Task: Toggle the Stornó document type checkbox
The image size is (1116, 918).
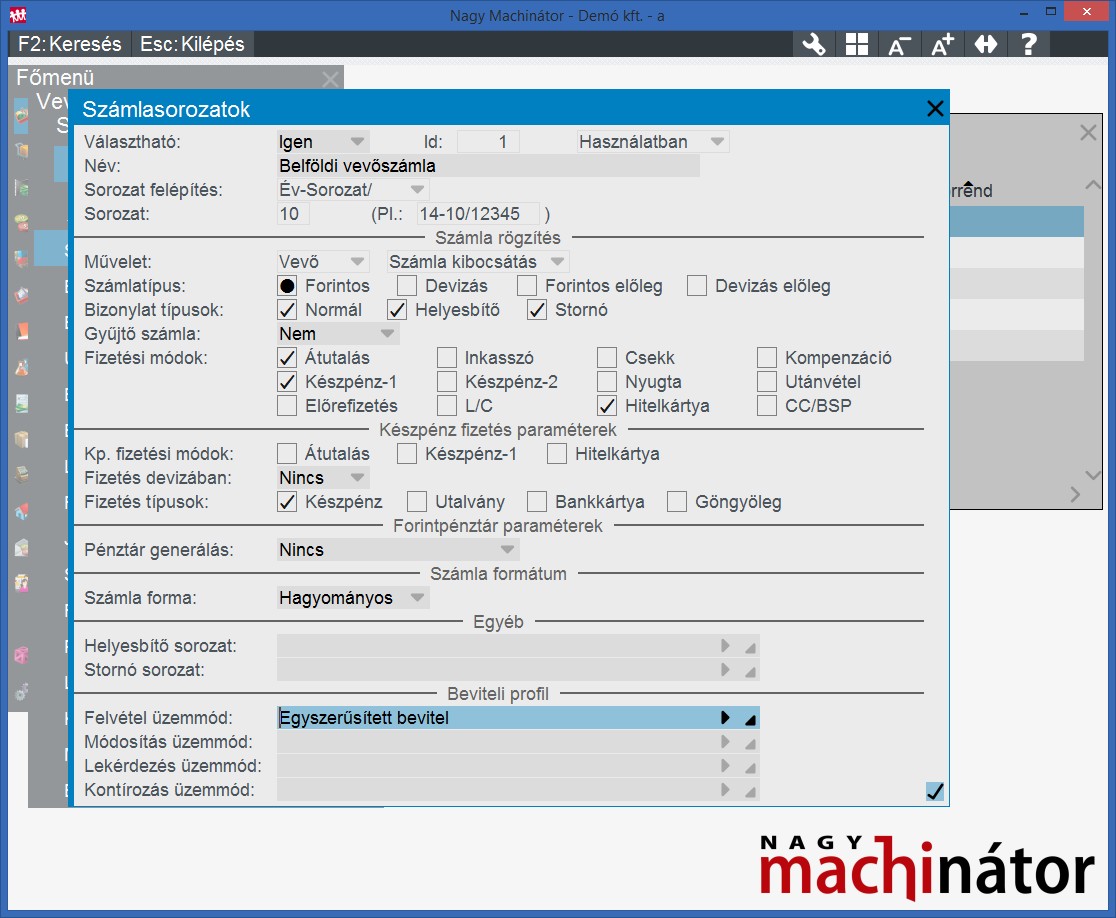Action: point(537,310)
